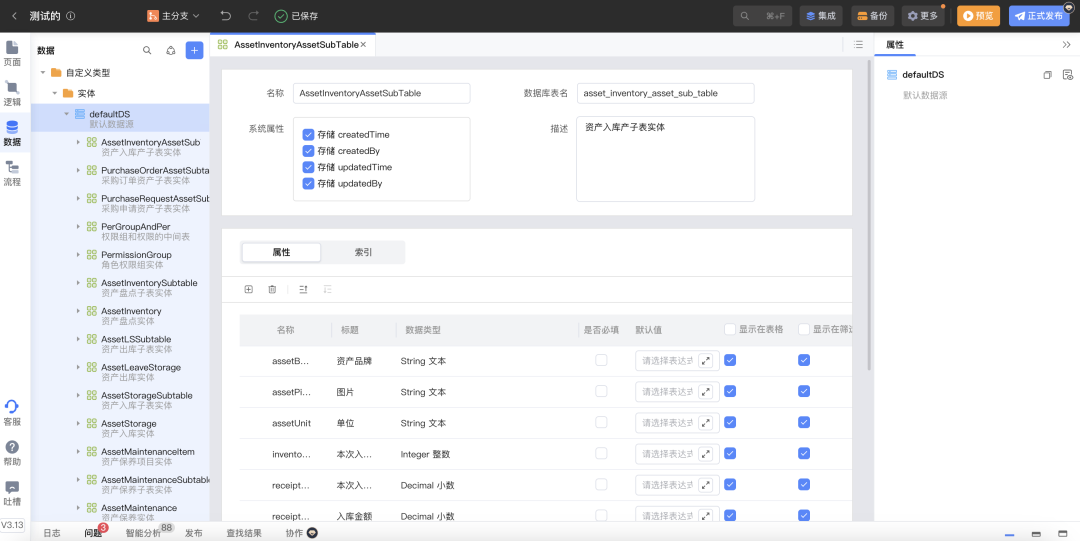The height and width of the screenshot is (541, 1080).
Task: Click the 正式发布 publish button
Action: pos(1039,16)
